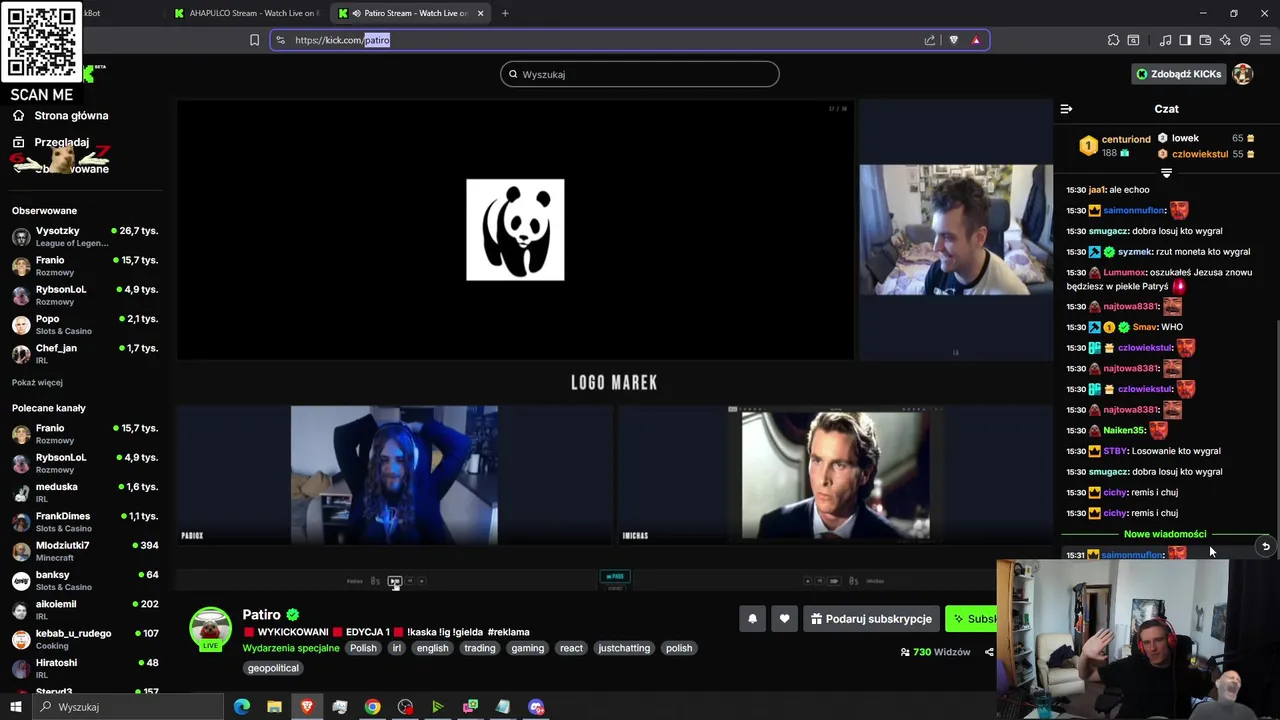Screen dimensions: 1280x720
Task: Click the bookmark icon beside the URL
Action: tap(254, 40)
